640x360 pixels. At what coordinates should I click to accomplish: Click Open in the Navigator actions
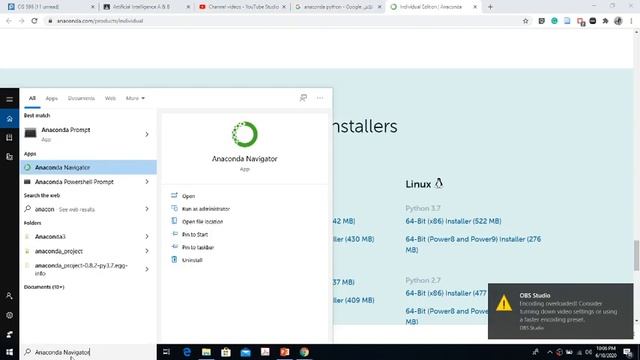188,196
